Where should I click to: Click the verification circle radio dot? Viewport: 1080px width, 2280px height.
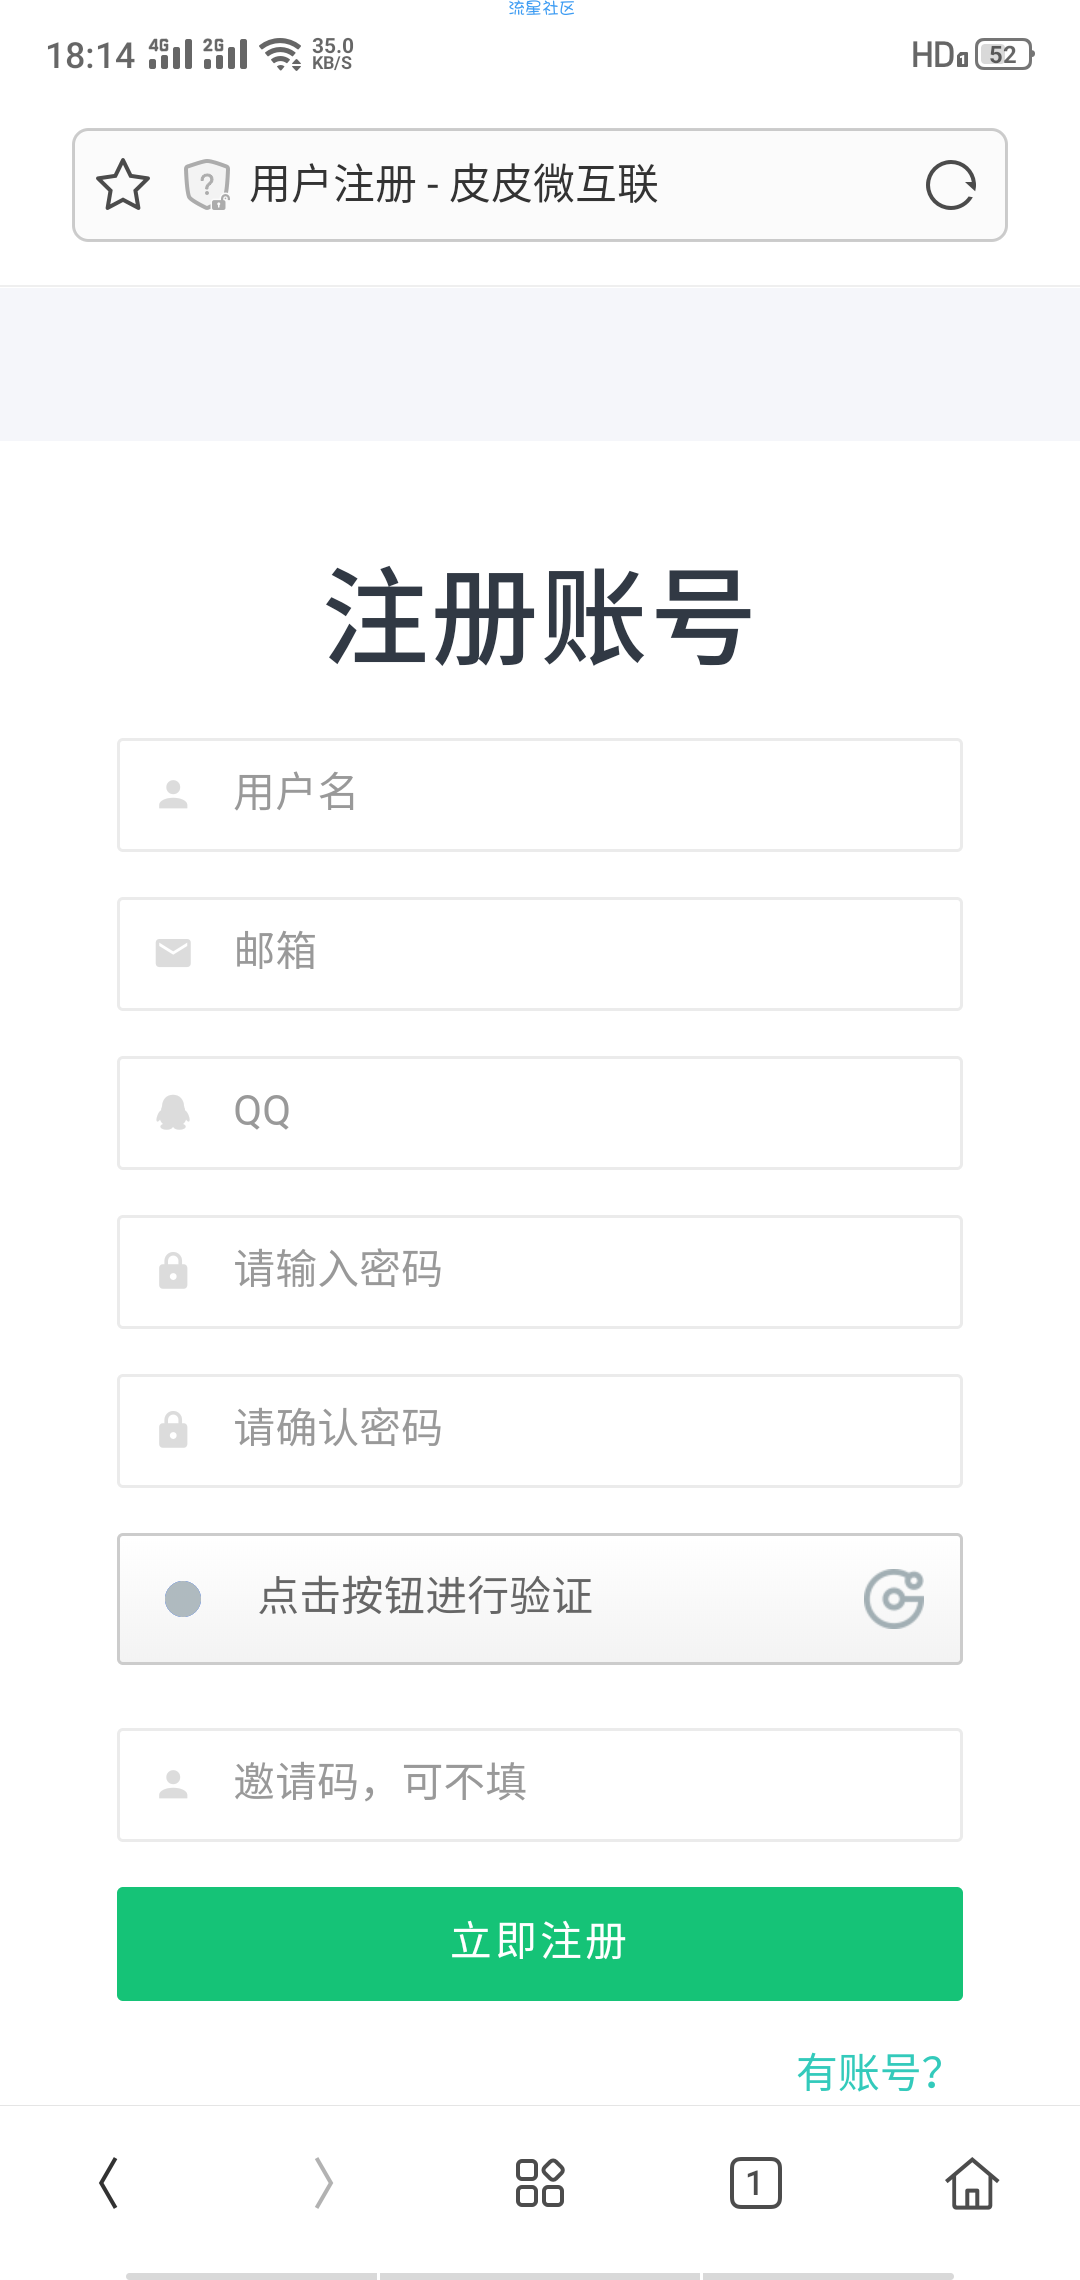183,1599
